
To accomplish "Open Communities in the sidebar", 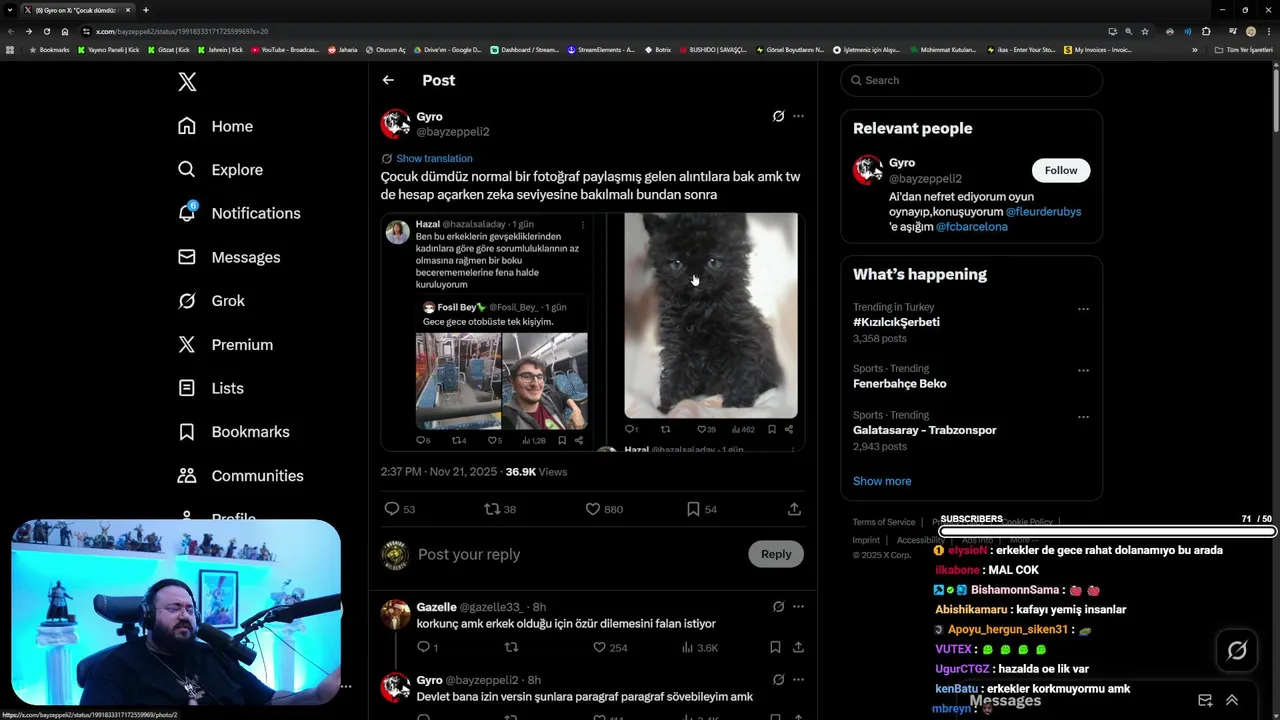I will coord(240,476).
